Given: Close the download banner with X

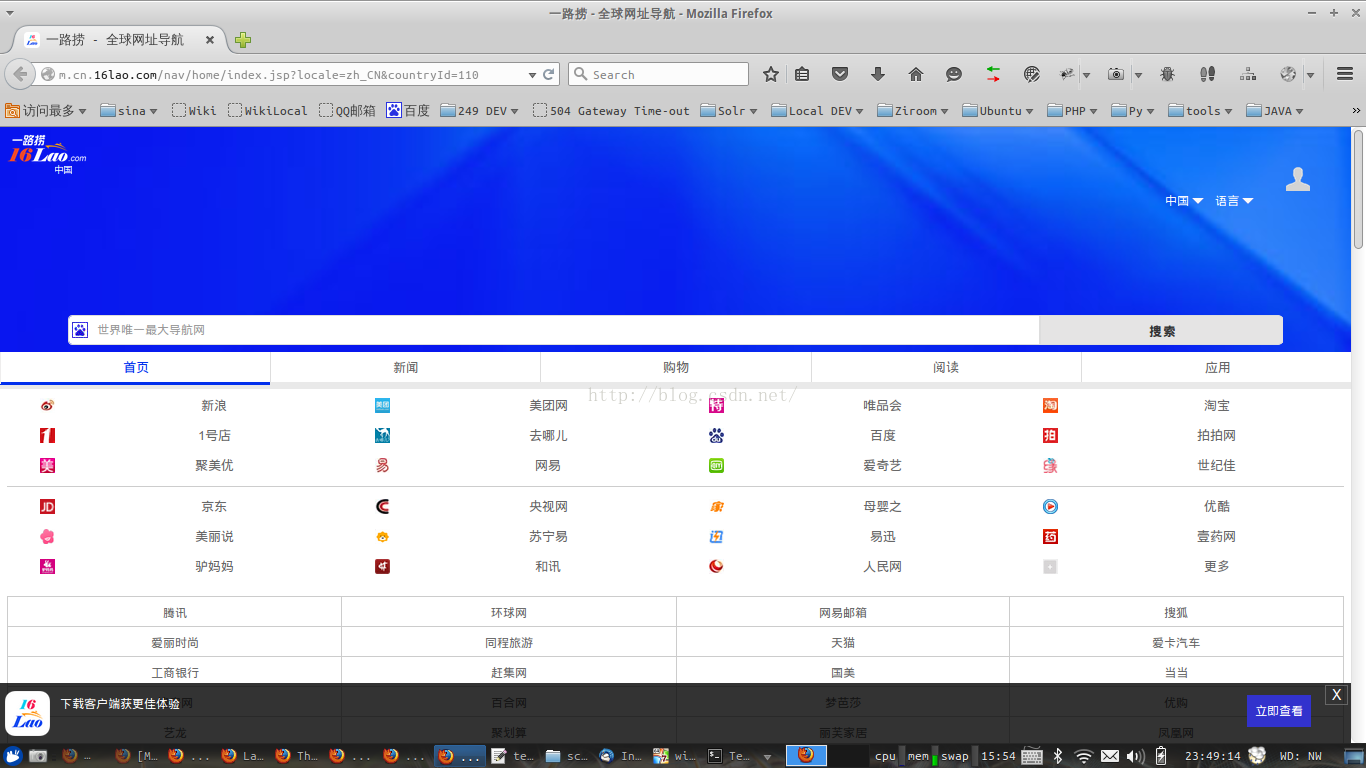Looking at the screenshot, I should pos(1336,695).
